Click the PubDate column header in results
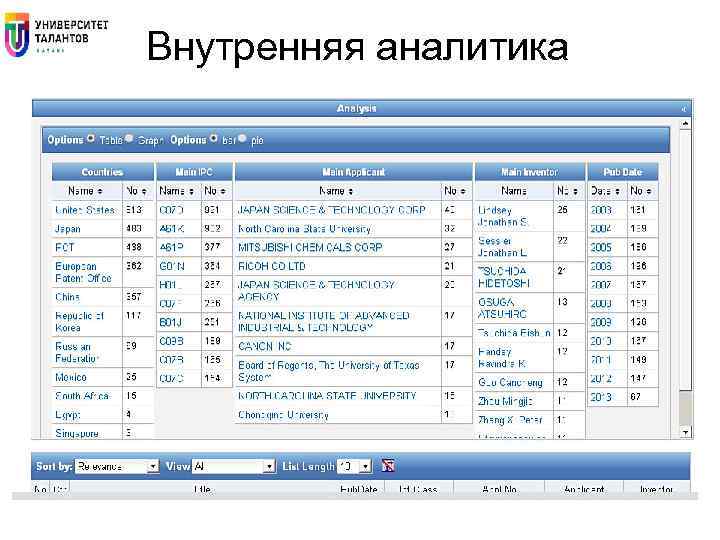This screenshot has width=720, height=540. (359, 489)
